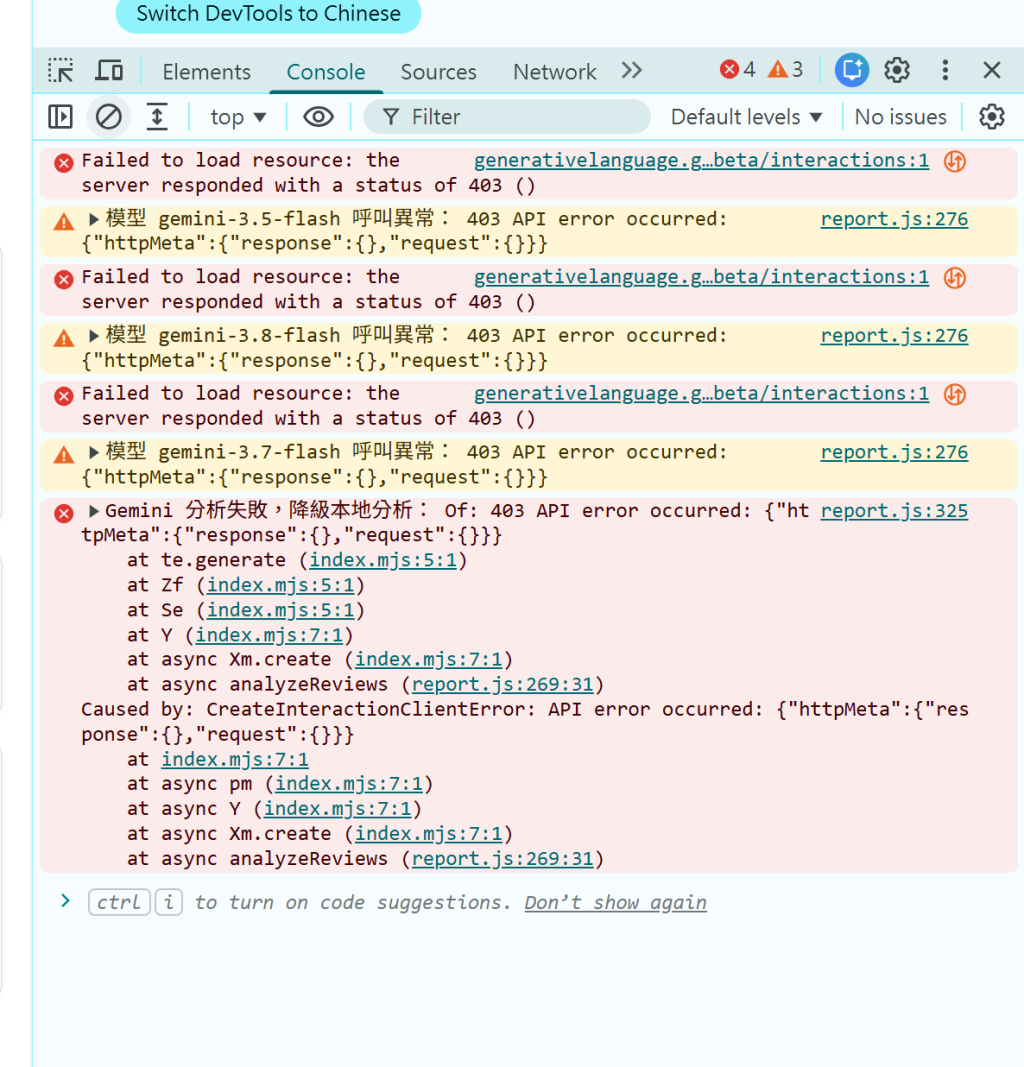Screen dimensions: 1024x1067
Task: Open the Sources tab
Action: pyautogui.click(x=438, y=71)
